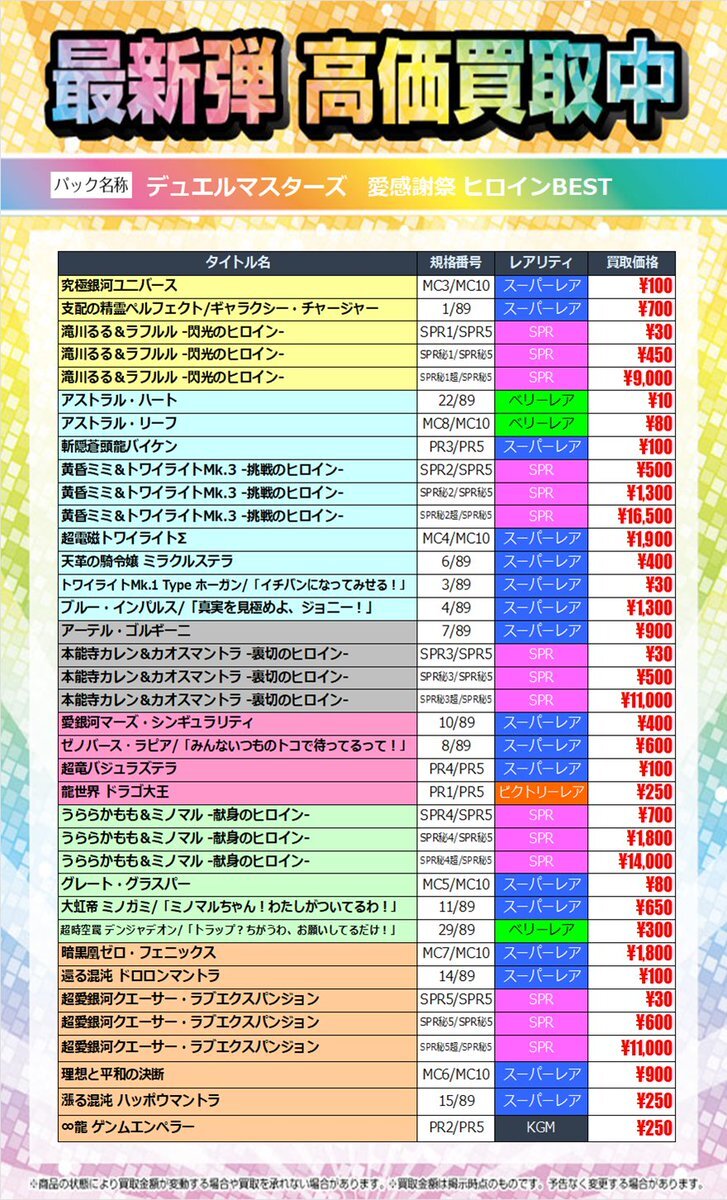Select the 還る混沌 ドロロンマントラ title cell

(x=237, y=976)
